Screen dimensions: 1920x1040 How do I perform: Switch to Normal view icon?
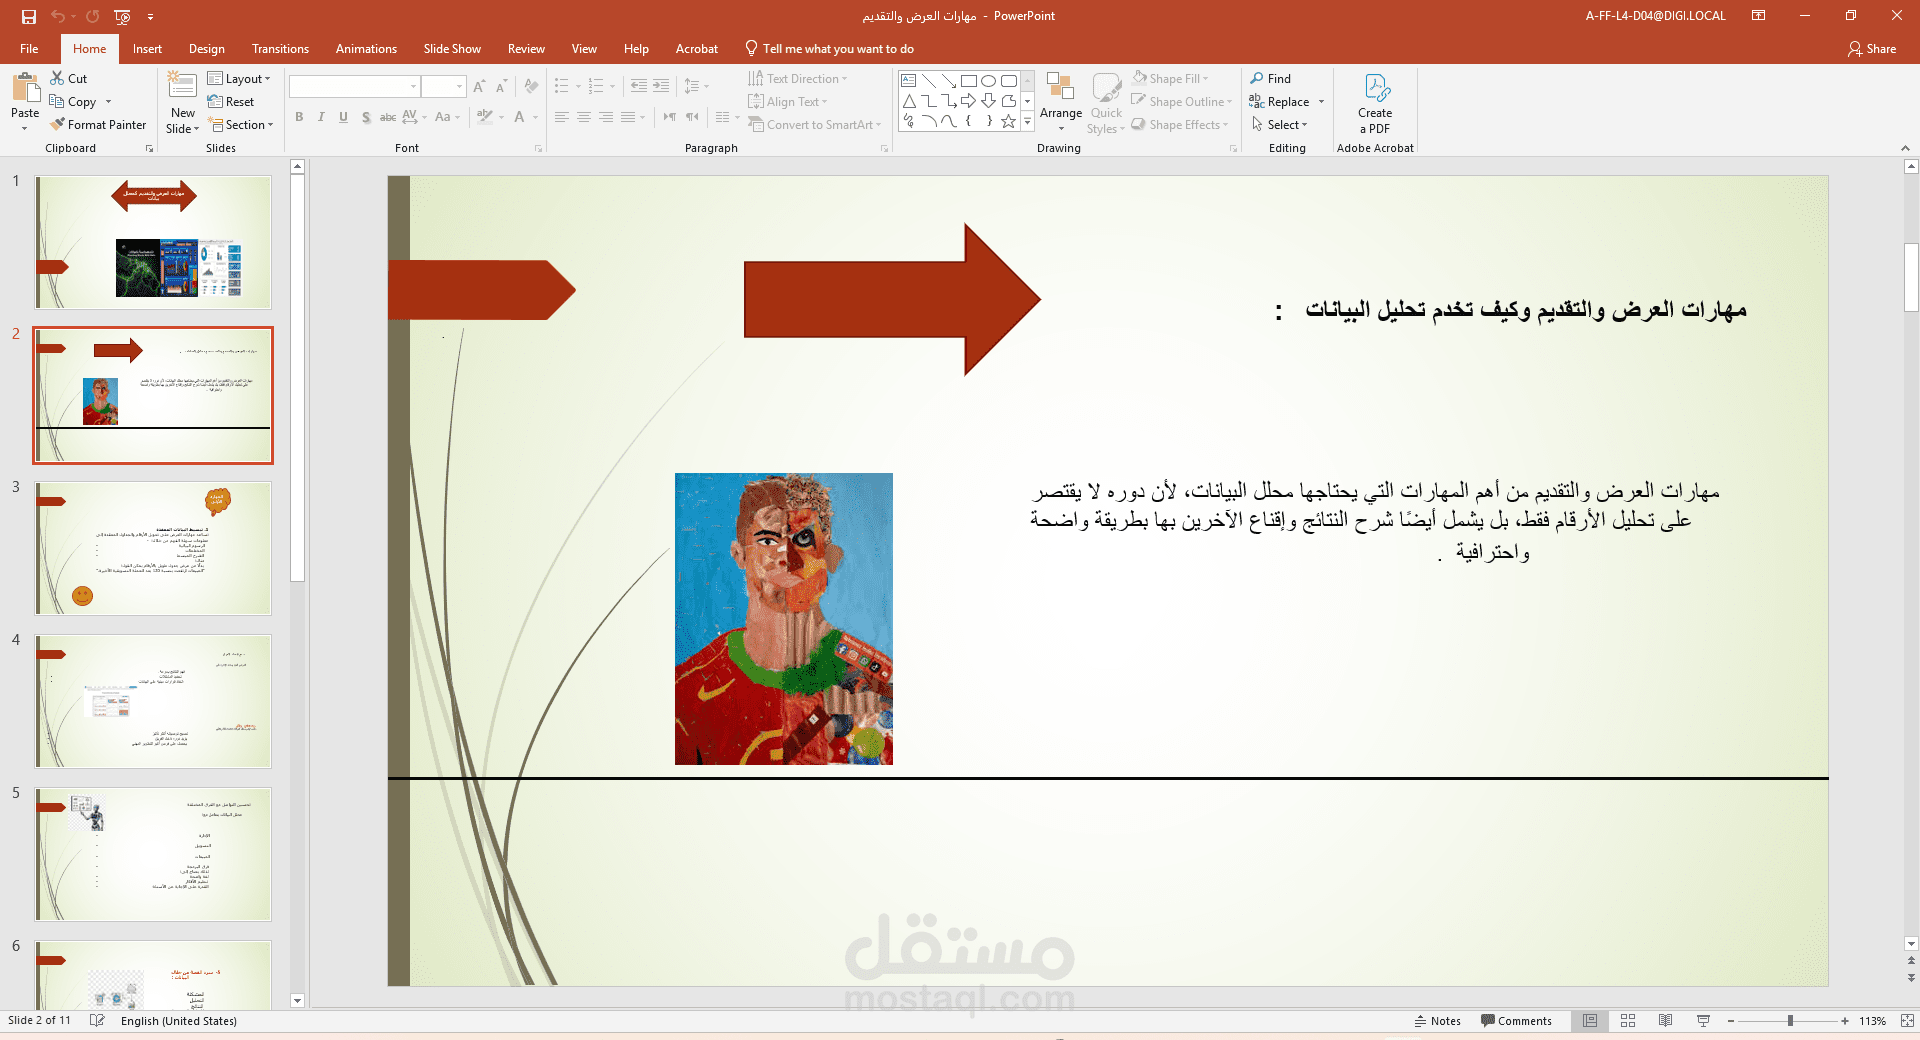pyautogui.click(x=1590, y=1020)
